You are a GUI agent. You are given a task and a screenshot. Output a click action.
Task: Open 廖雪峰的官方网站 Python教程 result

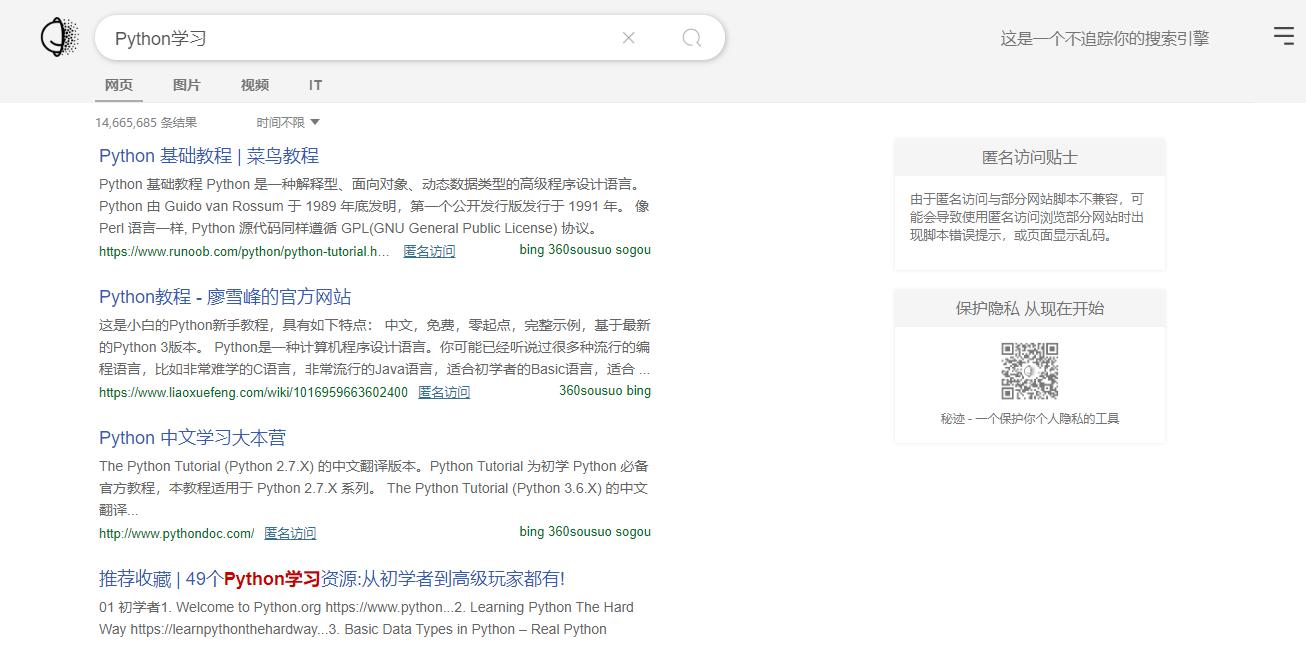pos(226,297)
